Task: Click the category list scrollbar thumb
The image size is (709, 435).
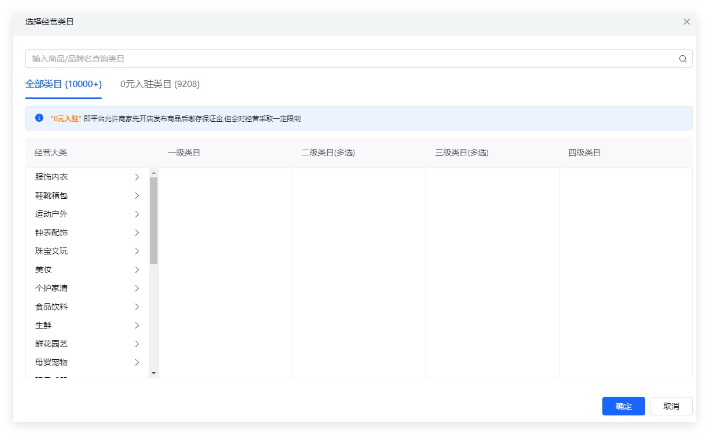Action: point(154,220)
